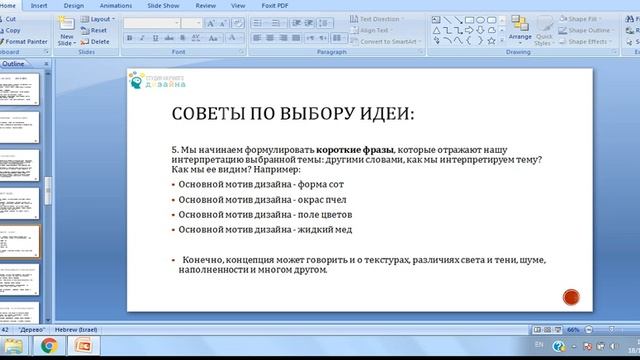Select the Down Arrow shape
Image resolution: width=640 pixels, height=360 pixels.
480,30
